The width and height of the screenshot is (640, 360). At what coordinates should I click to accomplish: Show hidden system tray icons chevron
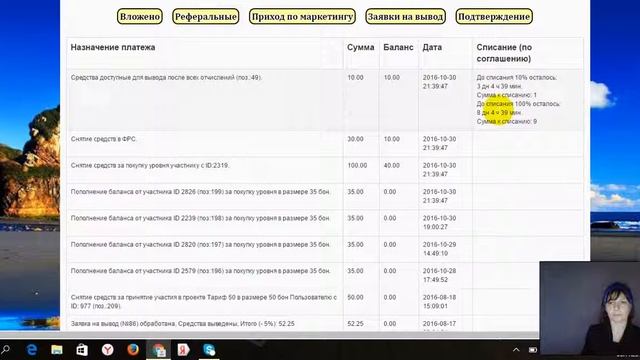[x=516, y=350]
